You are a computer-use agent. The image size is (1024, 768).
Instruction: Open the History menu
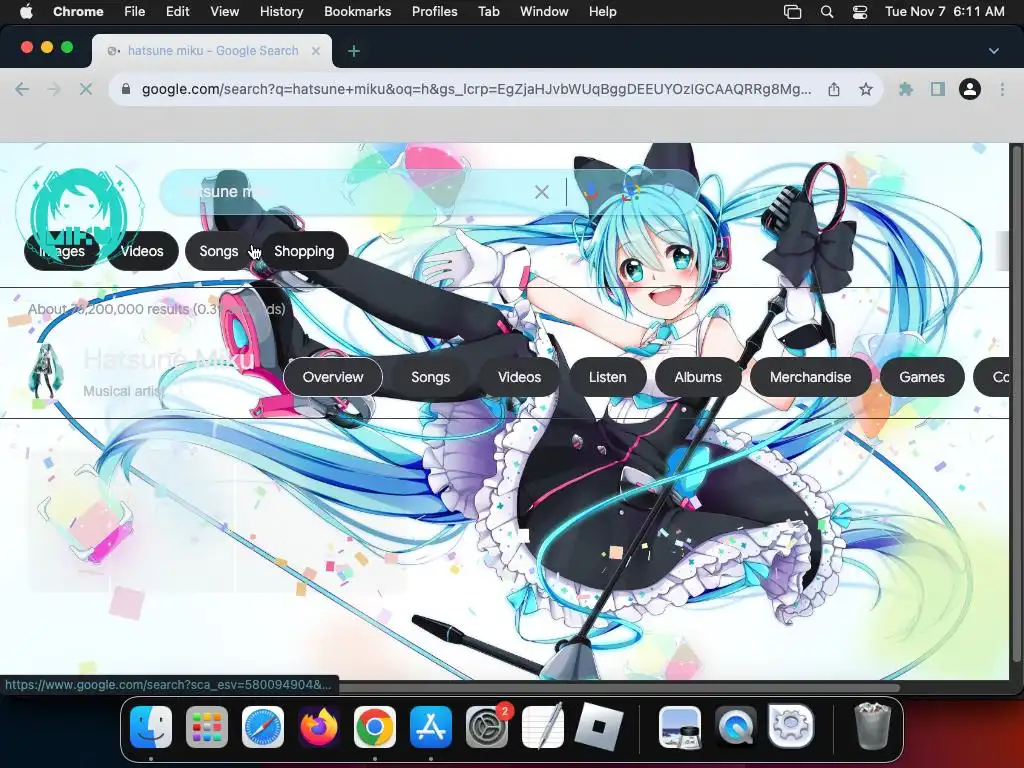[281, 12]
